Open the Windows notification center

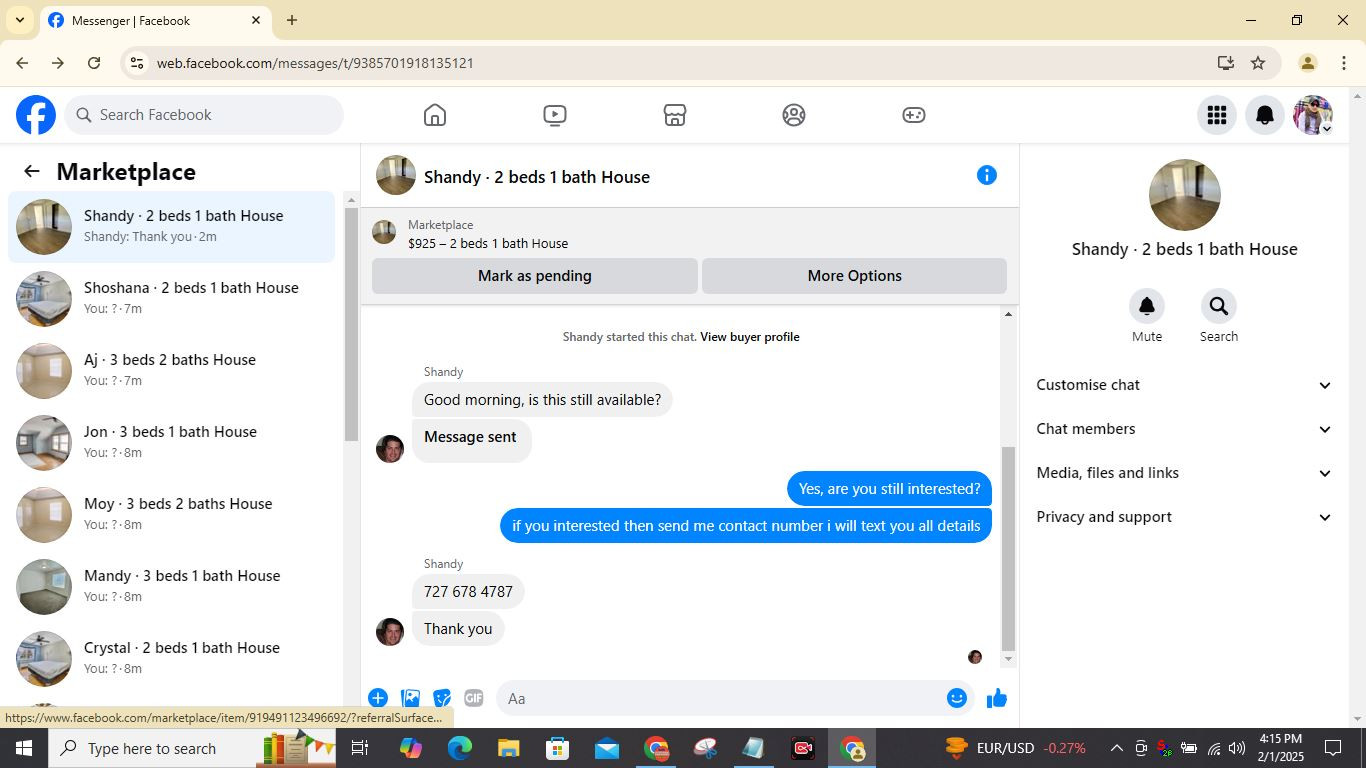(x=1333, y=748)
